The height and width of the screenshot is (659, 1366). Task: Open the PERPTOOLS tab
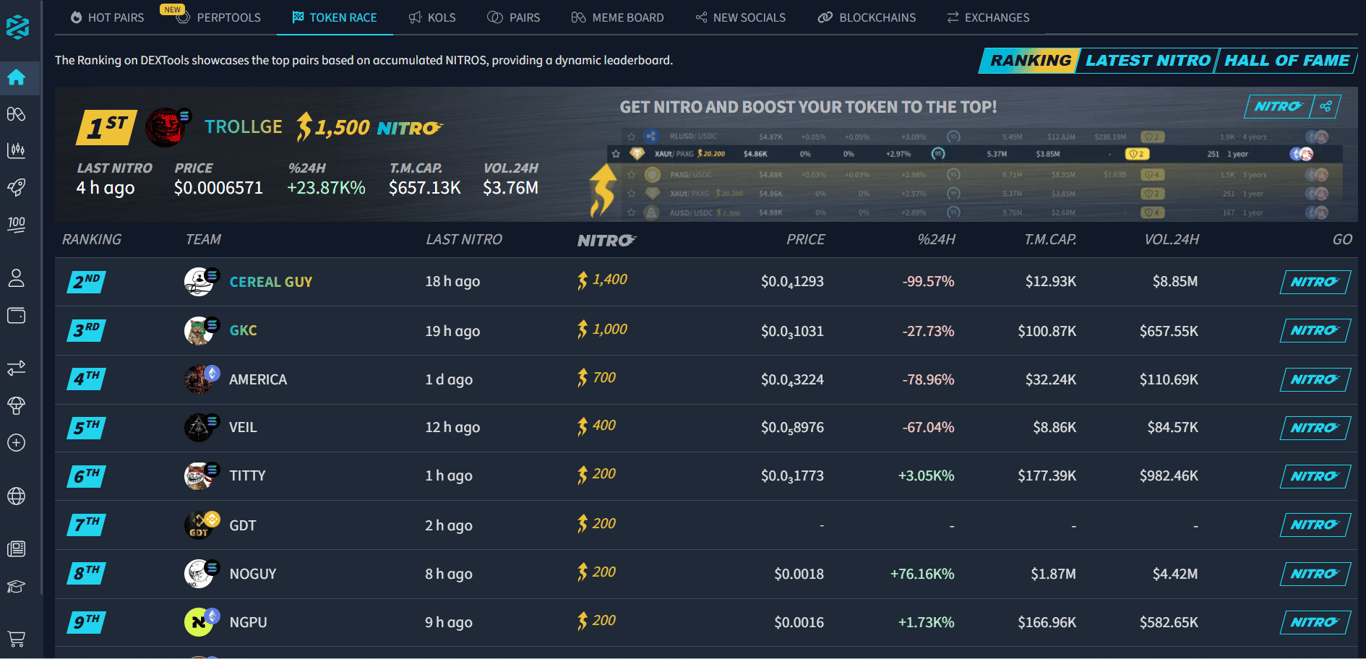(218, 17)
